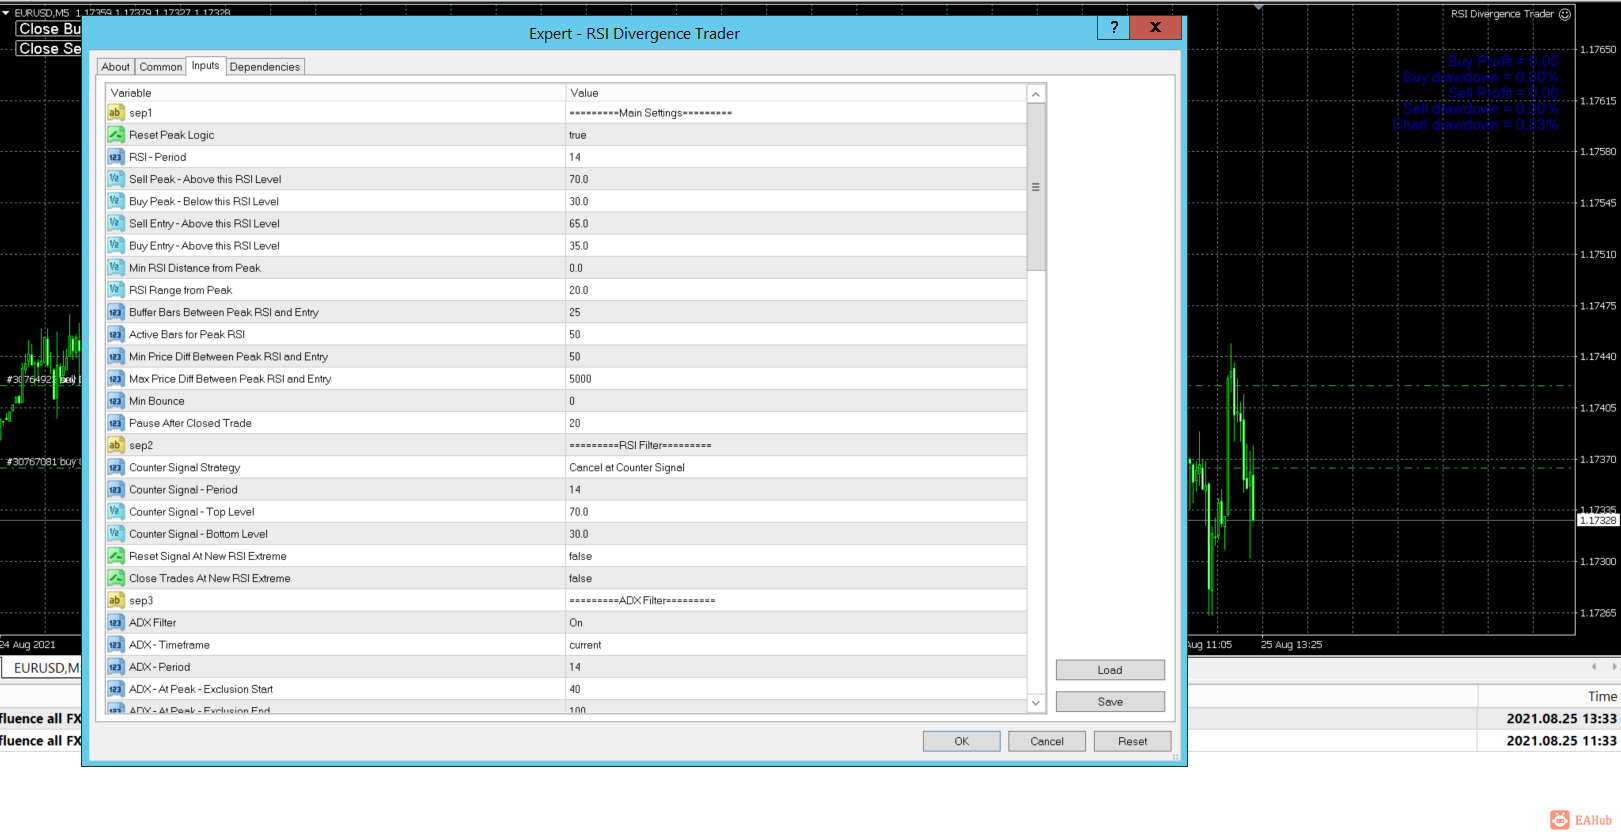Edit the ADX - At Peak Exclusion Start value 40
The width and height of the screenshot is (1621, 835).
coord(796,689)
